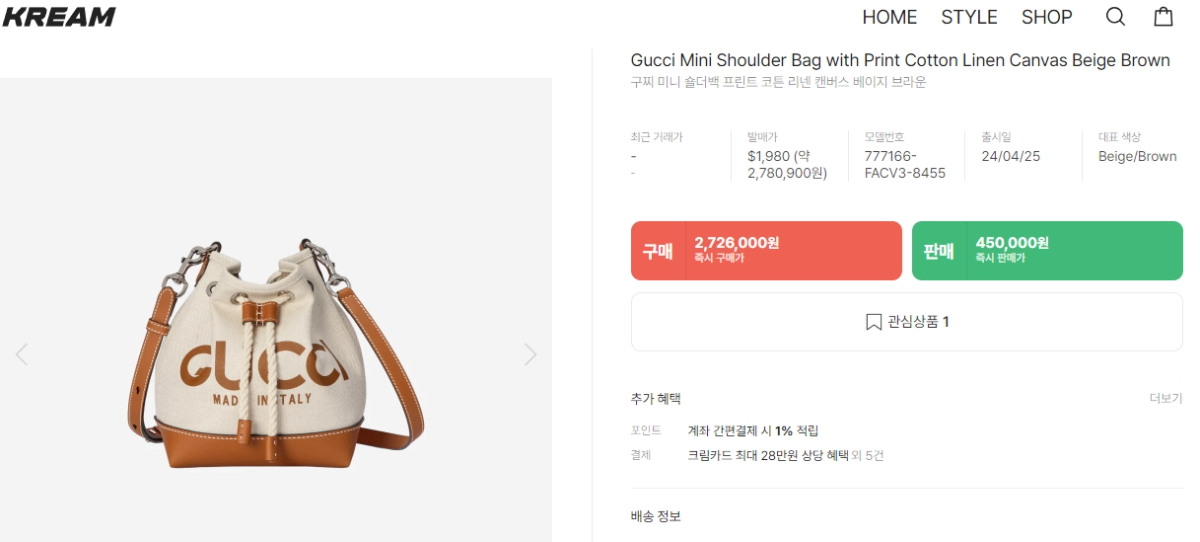Go to the HOME menu

[x=889, y=17]
